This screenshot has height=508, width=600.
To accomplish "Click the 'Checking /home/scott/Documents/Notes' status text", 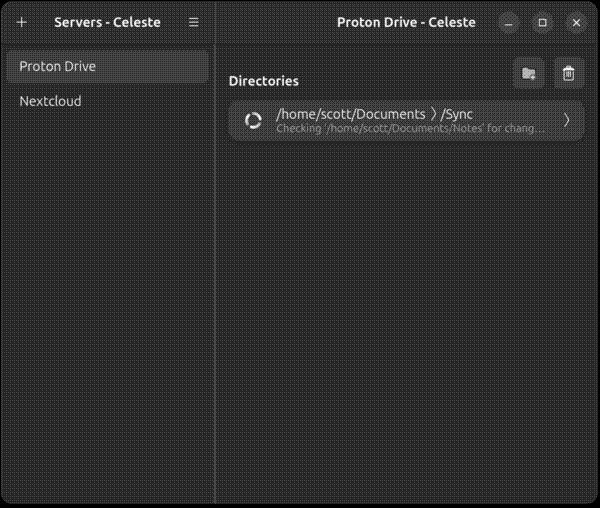I will click(x=410, y=129).
